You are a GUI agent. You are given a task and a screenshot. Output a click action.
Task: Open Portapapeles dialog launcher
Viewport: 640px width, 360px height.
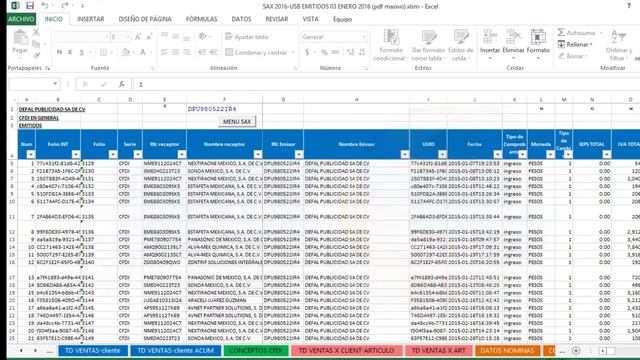coord(48,68)
